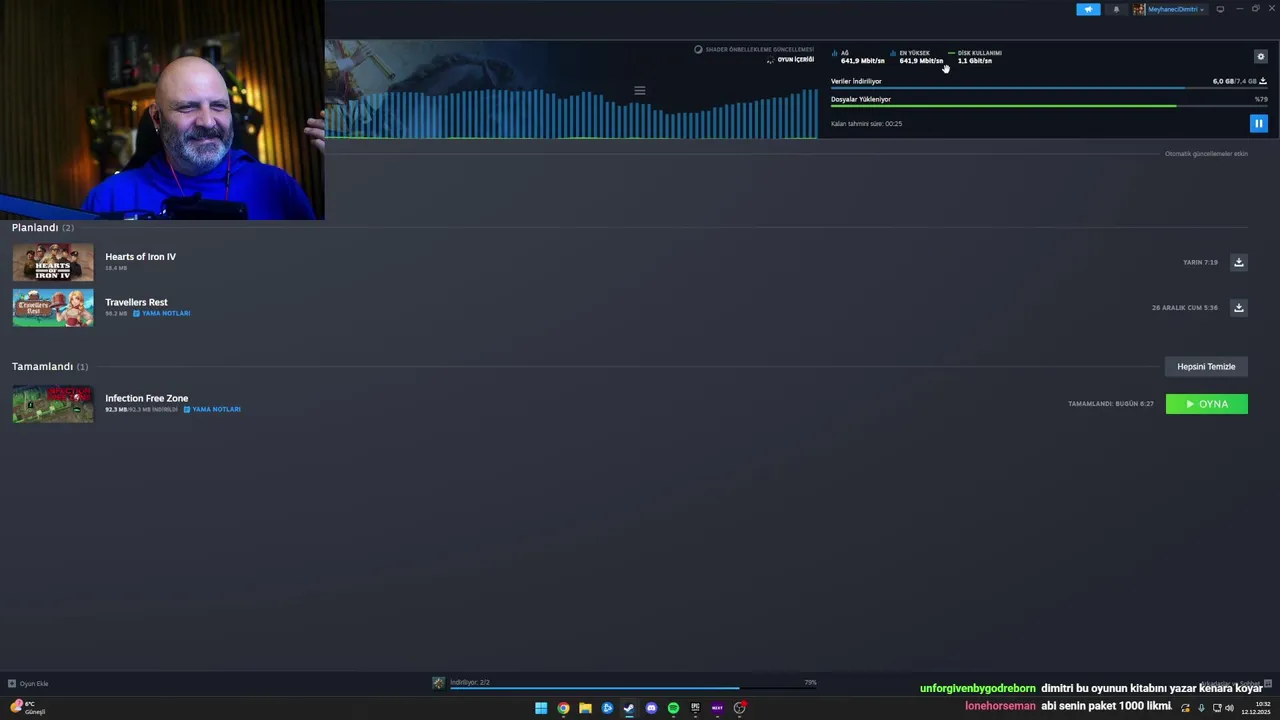1280x720 pixels.
Task: Click the game icon in bottom download status
Action: pyautogui.click(x=438, y=683)
